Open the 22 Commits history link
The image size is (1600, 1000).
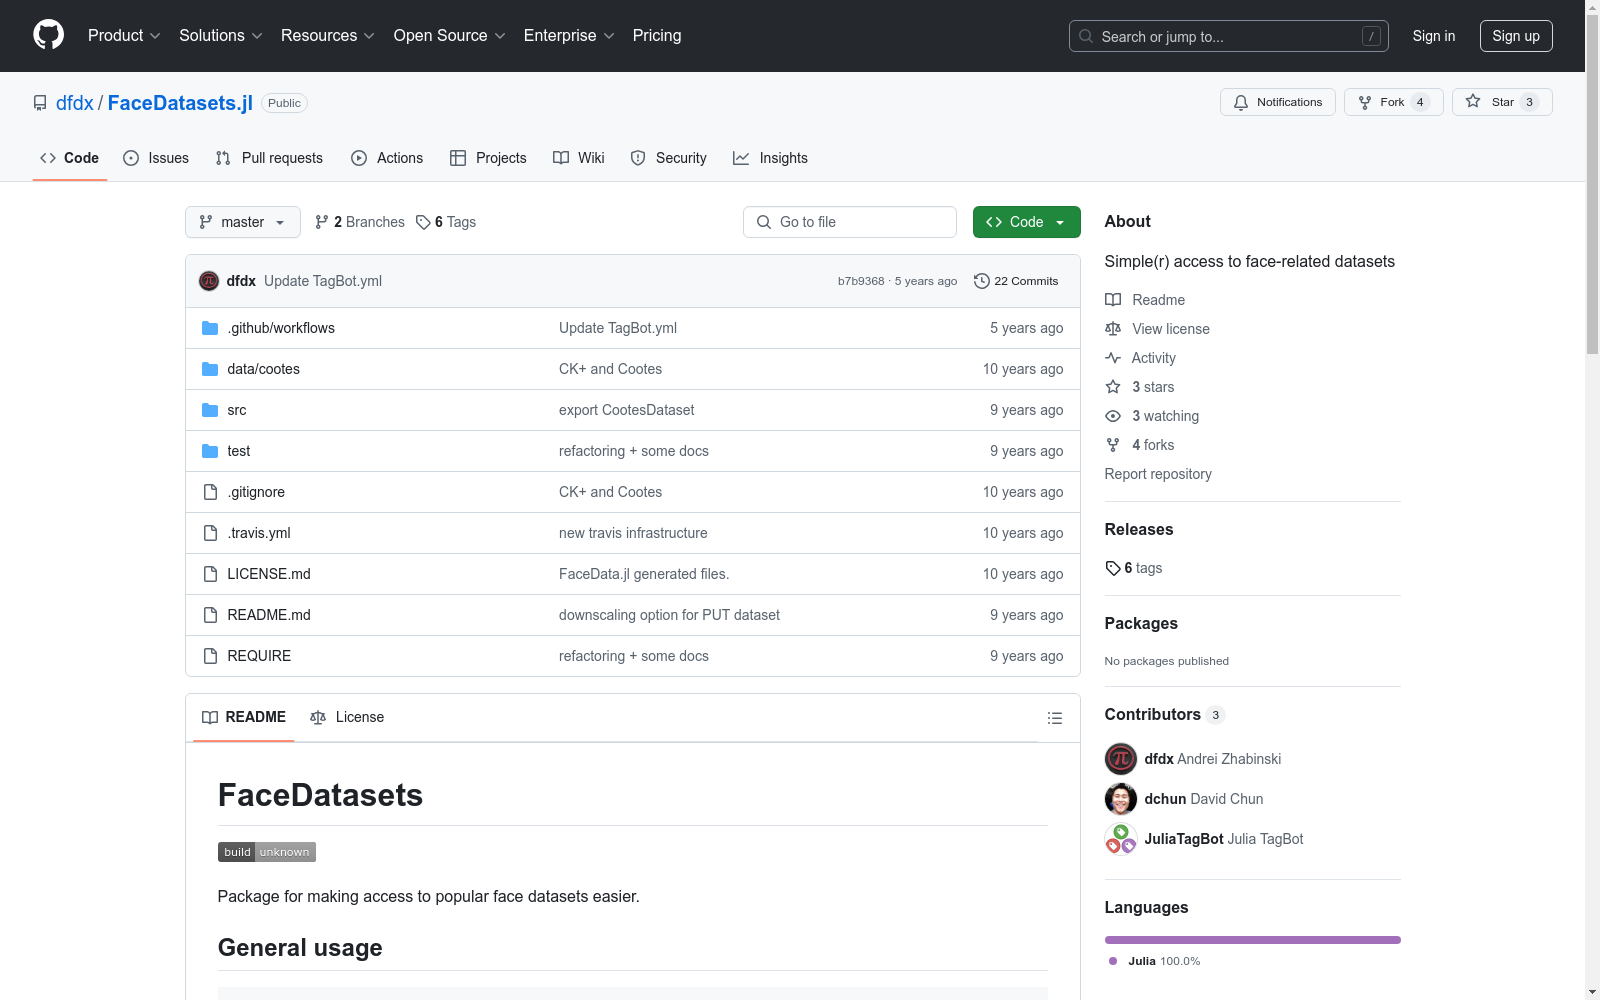pos(1016,281)
